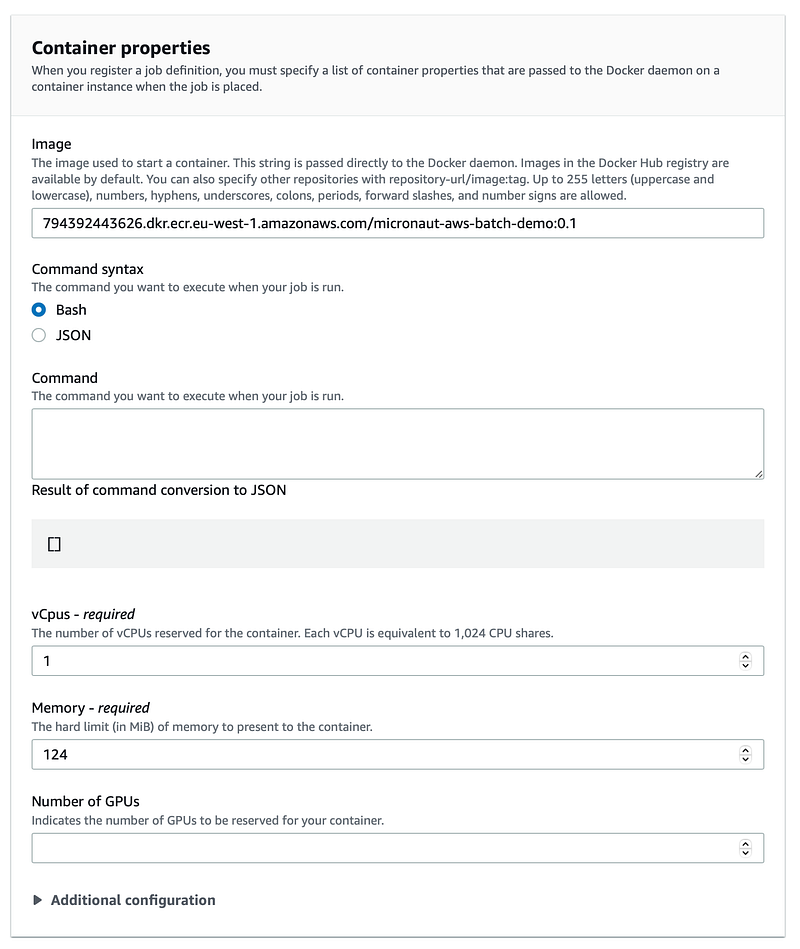
Task: Decrease Memory with the down arrow
Action: pyautogui.click(x=746, y=760)
